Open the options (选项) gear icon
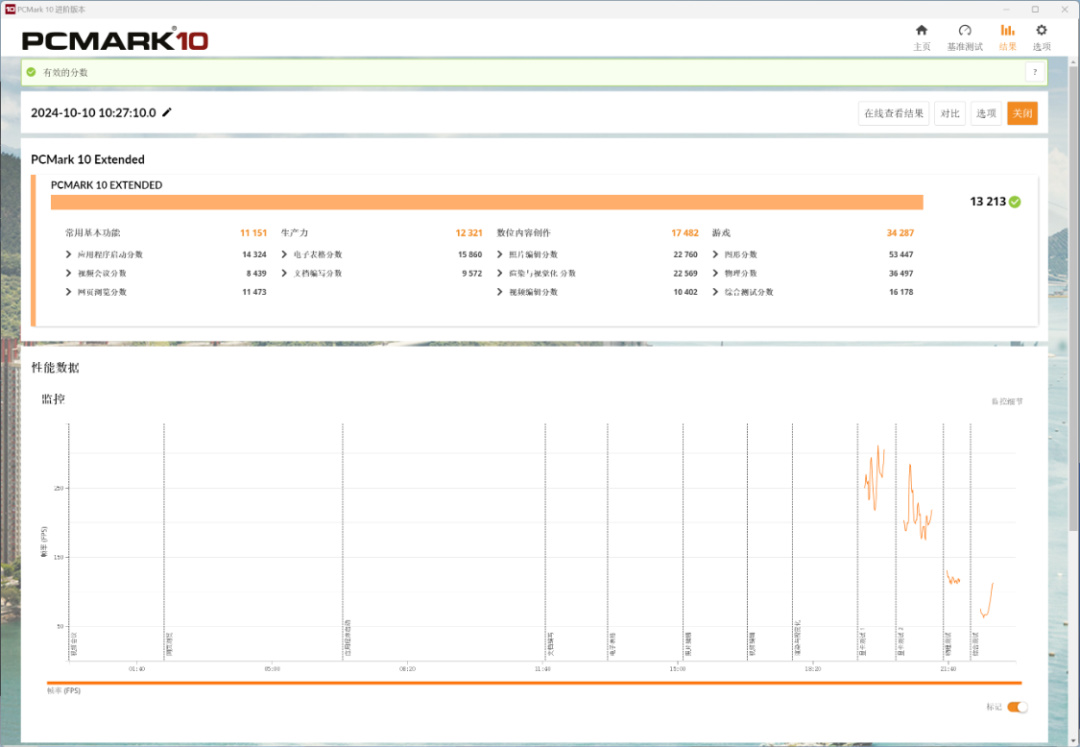The image size is (1080, 747). pyautogui.click(x=1041, y=30)
